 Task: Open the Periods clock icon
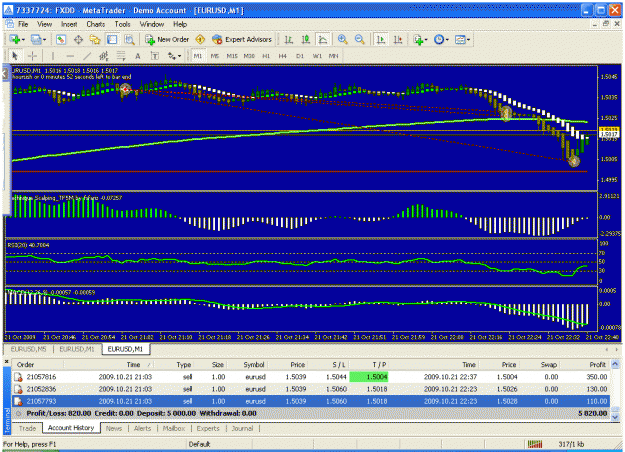pos(439,39)
